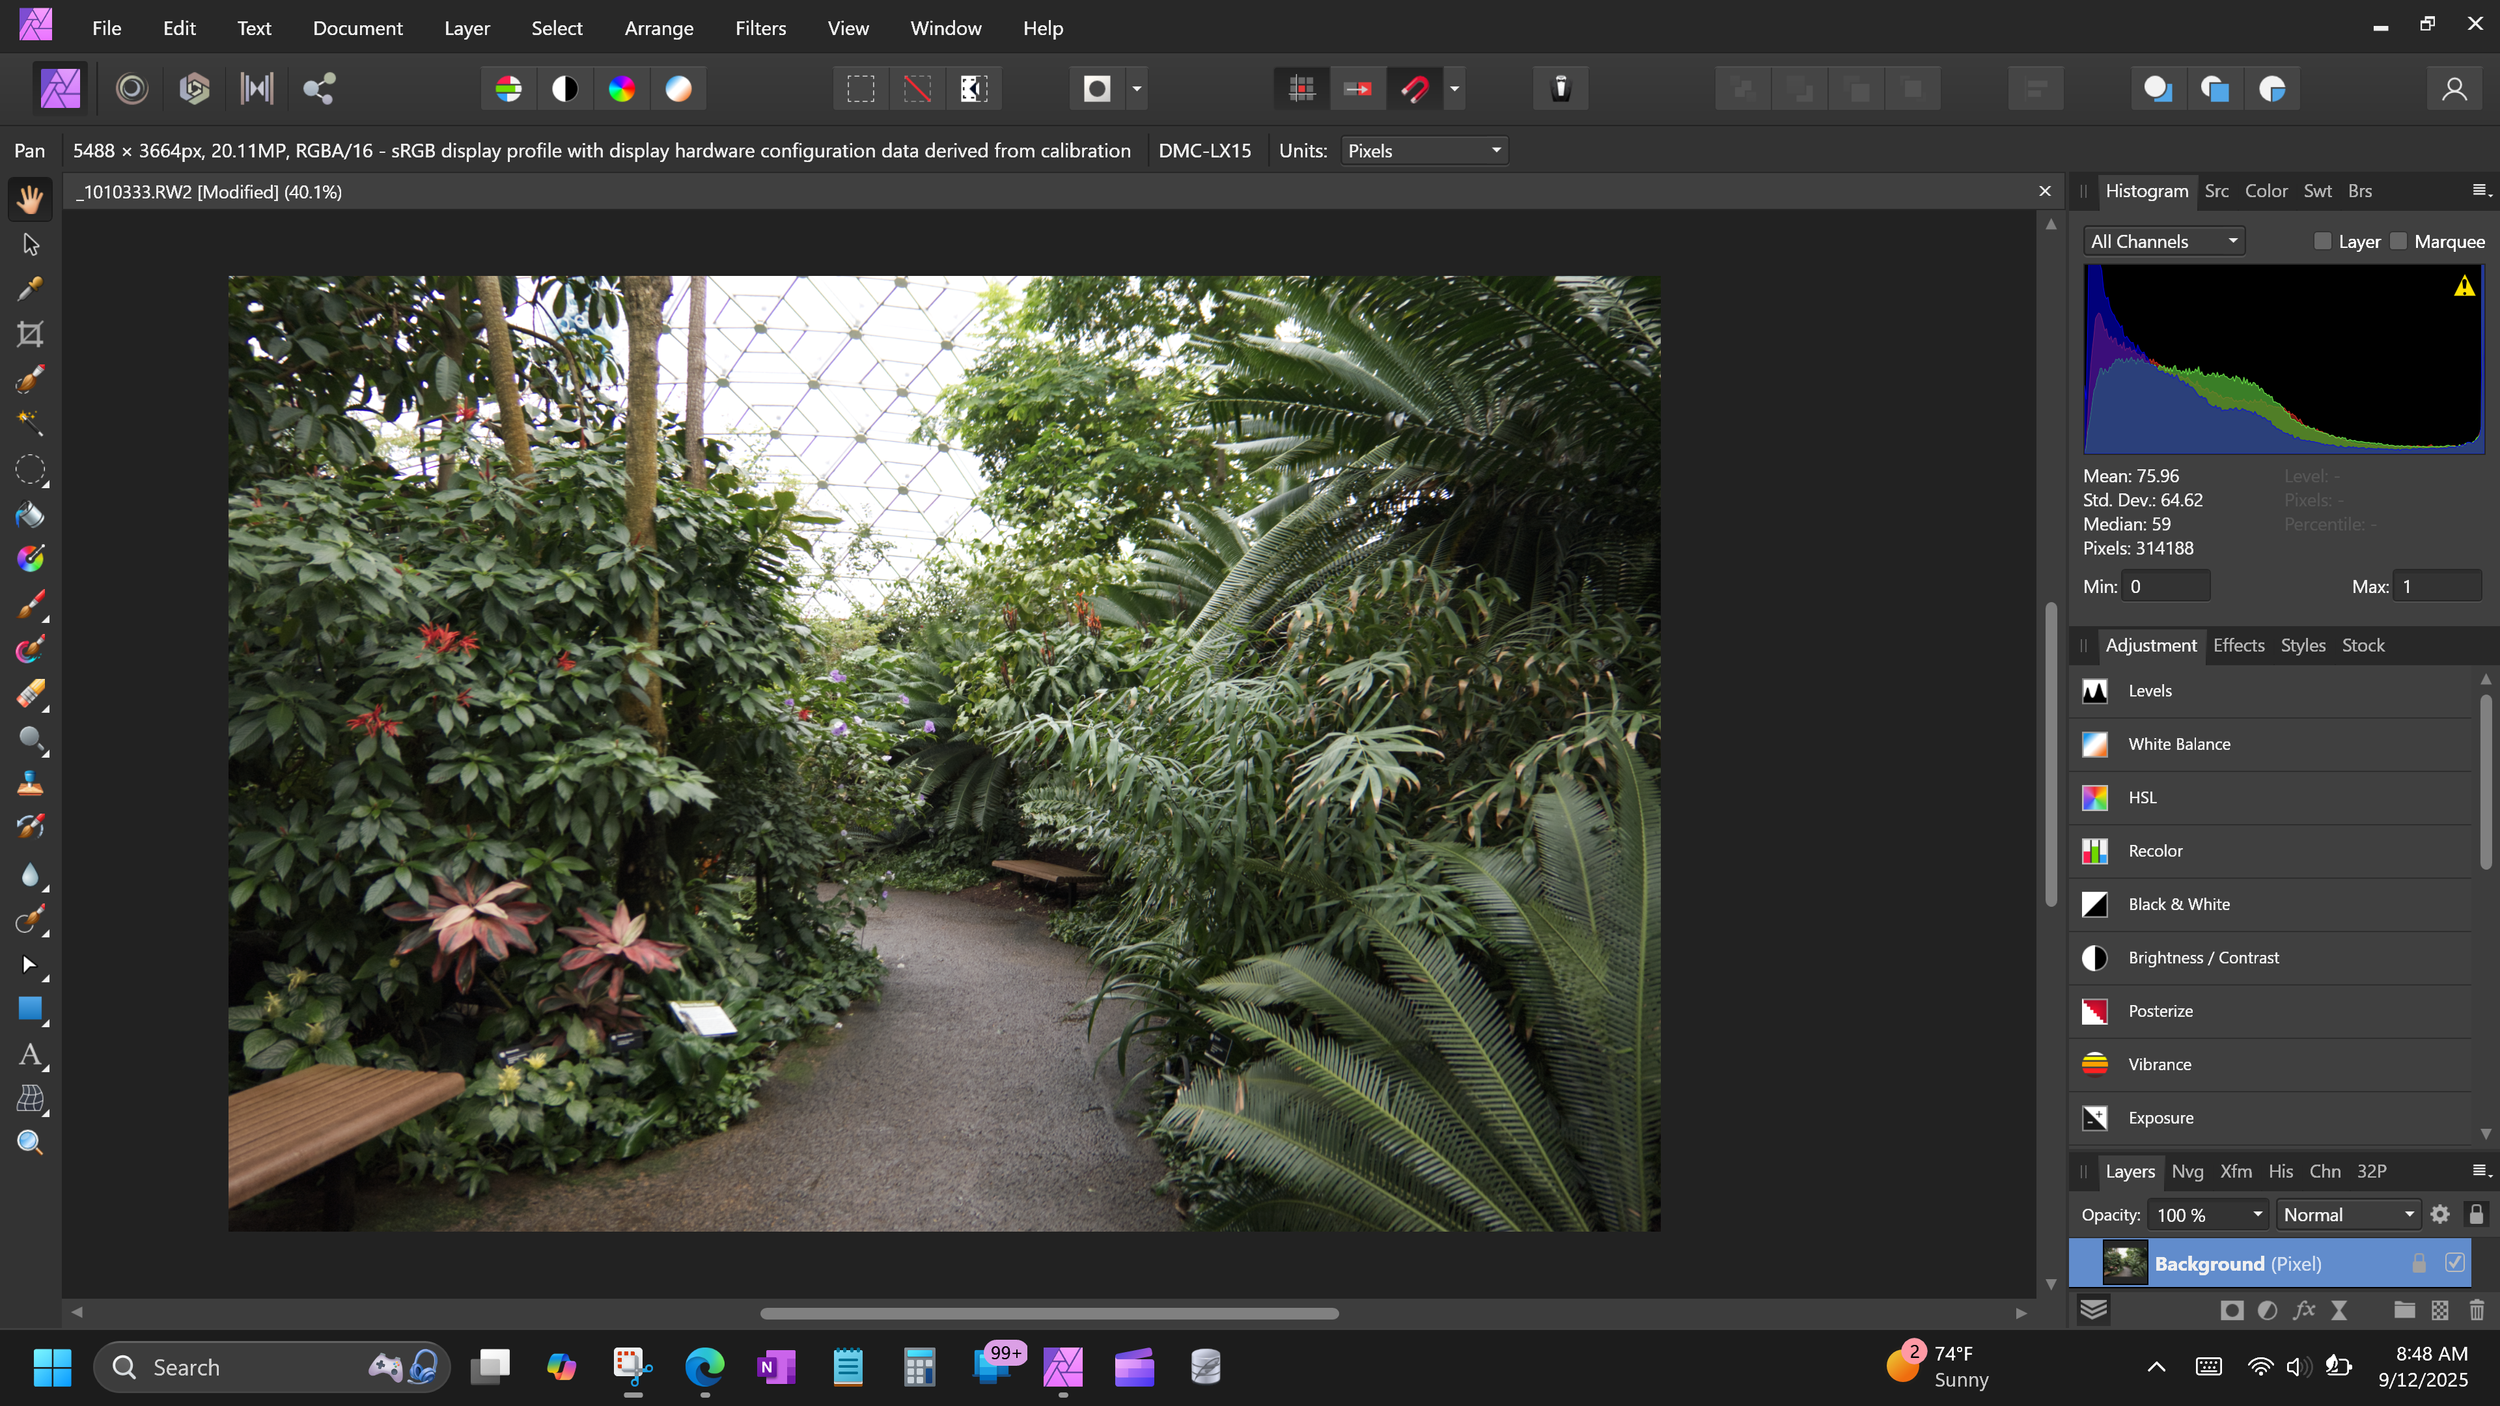
Task: Click the histogram Min input field
Action: (2165, 586)
